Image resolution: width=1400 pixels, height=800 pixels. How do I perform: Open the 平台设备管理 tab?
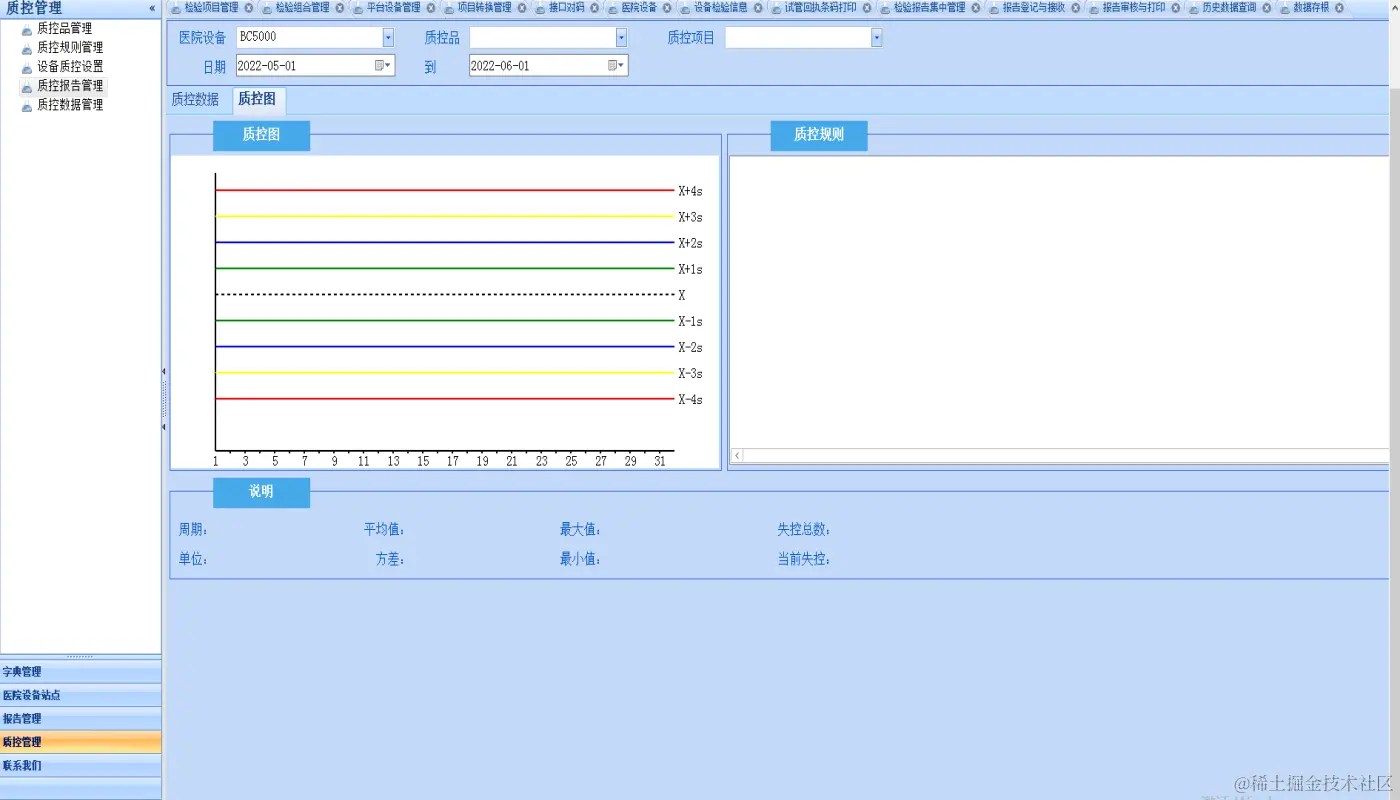click(x=393, y=8)
